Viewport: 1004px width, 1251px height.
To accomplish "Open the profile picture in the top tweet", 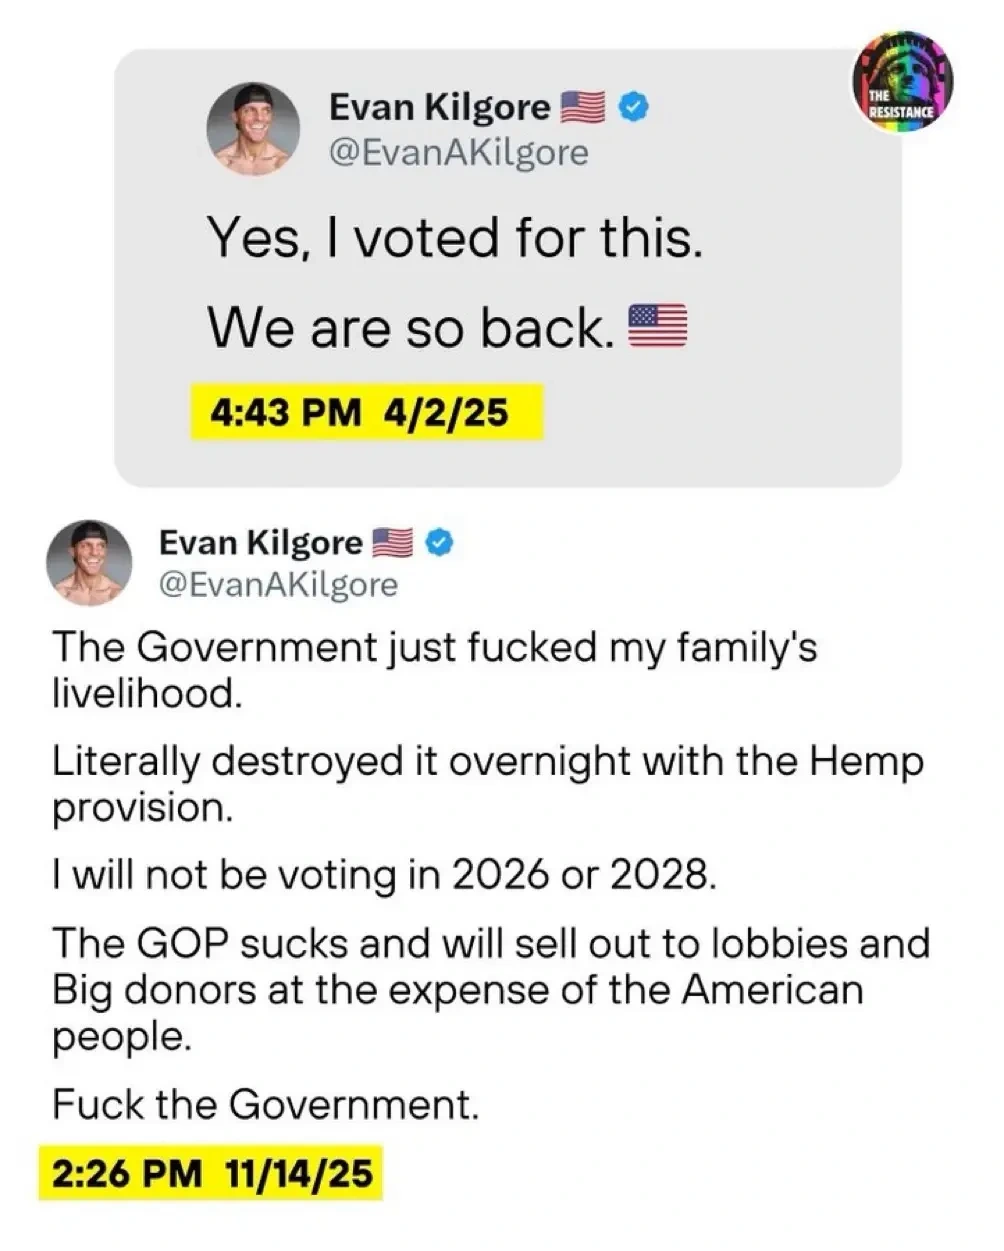I will click(254, 128).
